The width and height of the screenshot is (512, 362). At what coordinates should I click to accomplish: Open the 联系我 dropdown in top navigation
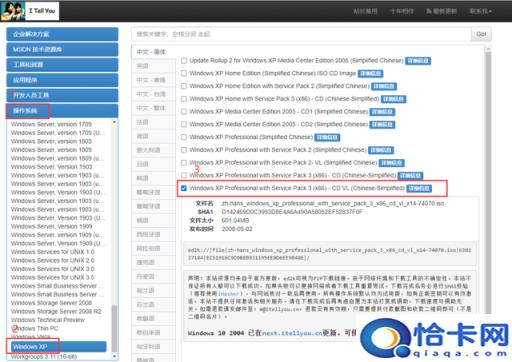(480, 11)
